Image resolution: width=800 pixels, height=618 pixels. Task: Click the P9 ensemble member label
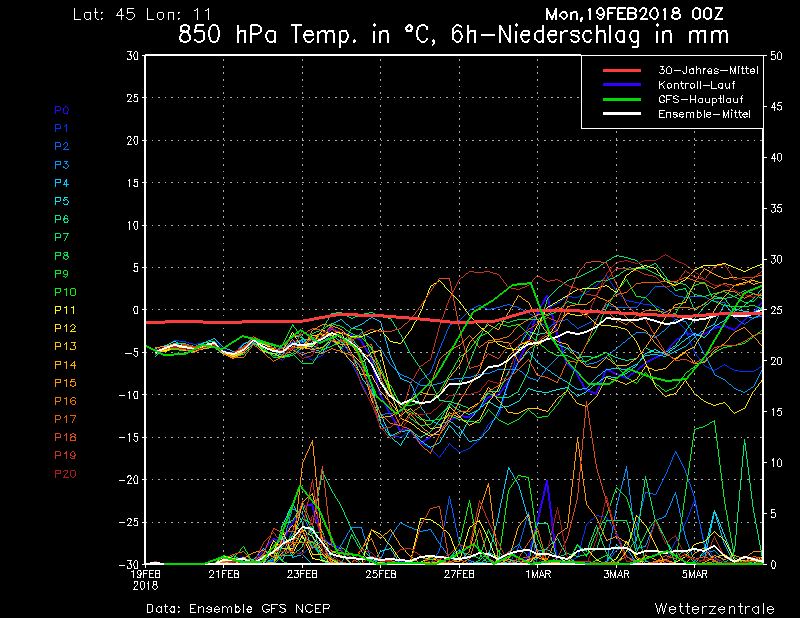coord(62,274)
